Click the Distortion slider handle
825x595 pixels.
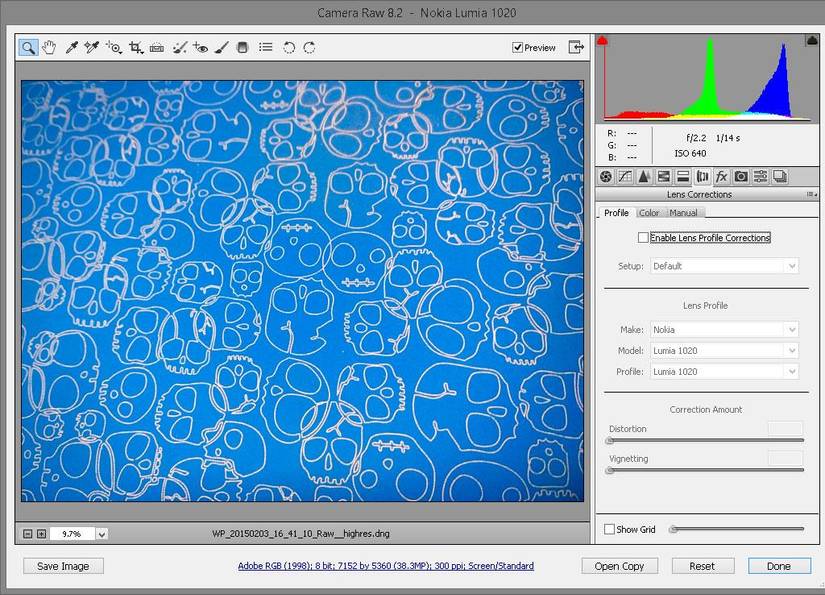coord(609,441)
